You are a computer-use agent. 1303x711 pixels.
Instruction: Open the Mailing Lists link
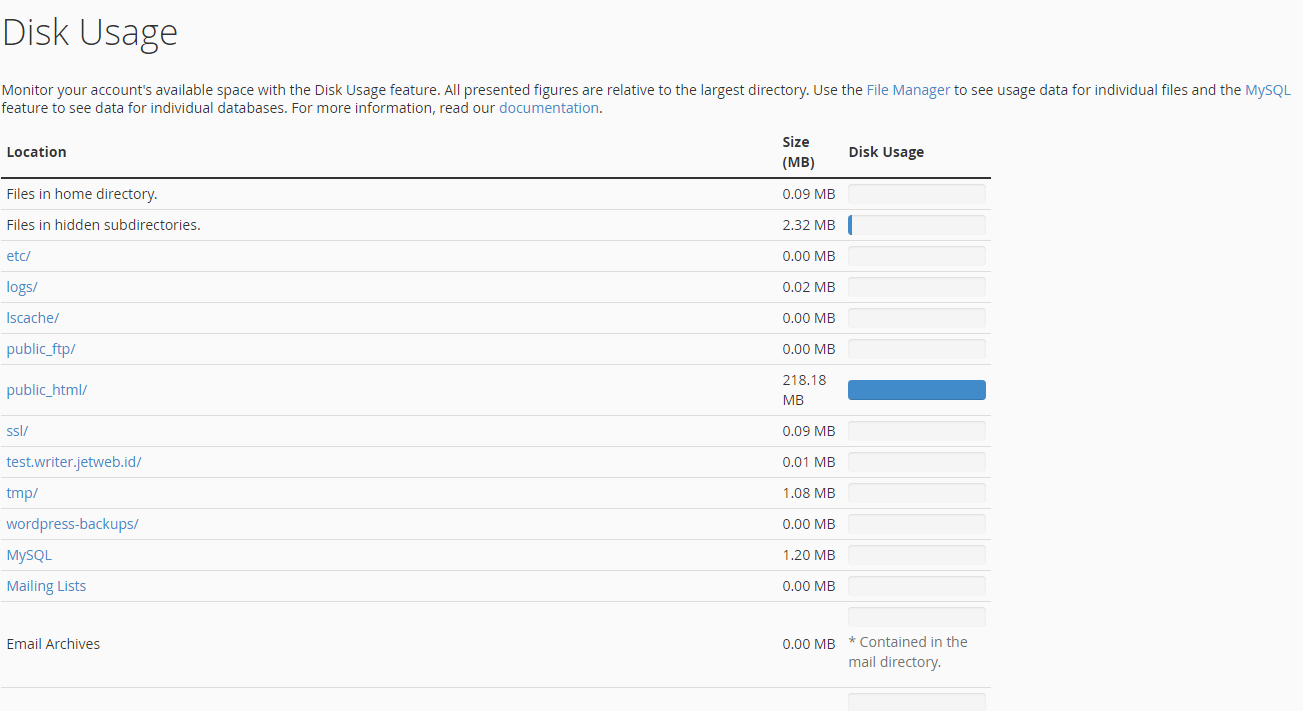[x=46, y=585]
